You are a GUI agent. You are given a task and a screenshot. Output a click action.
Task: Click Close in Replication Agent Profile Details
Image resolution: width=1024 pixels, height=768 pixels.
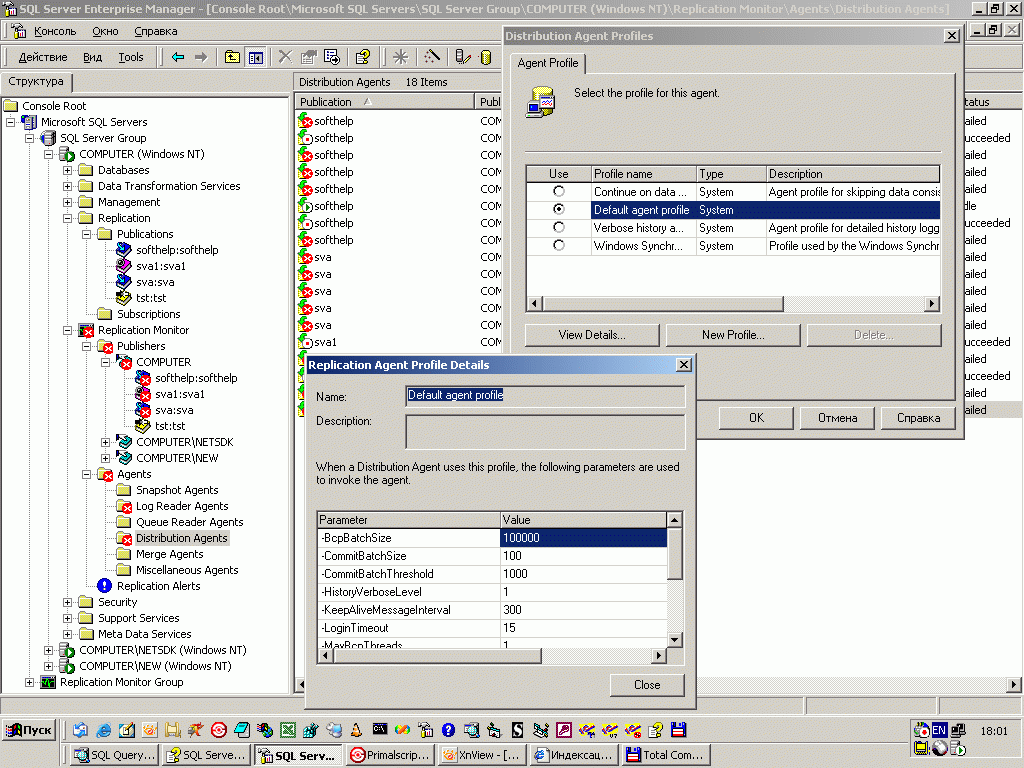tap(647, 685)
